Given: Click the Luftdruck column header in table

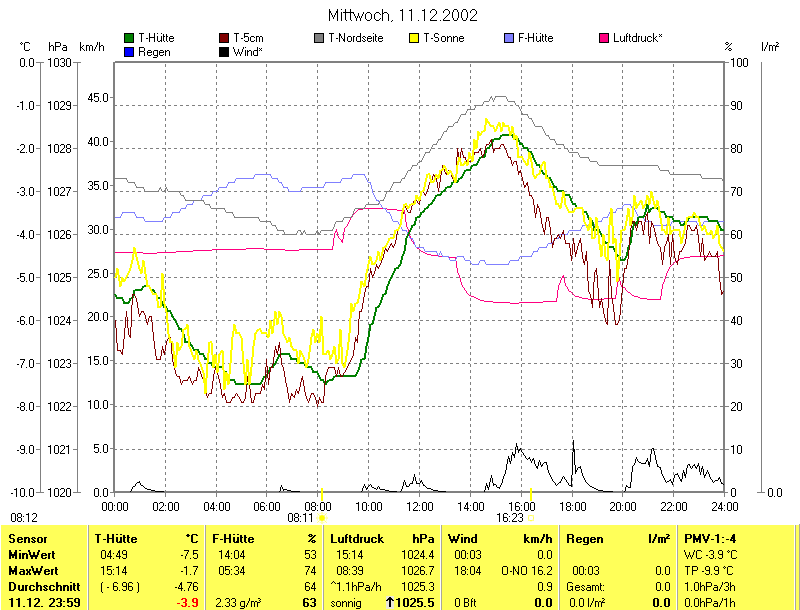Looking at the screenshot, I should tap(357, 539).
